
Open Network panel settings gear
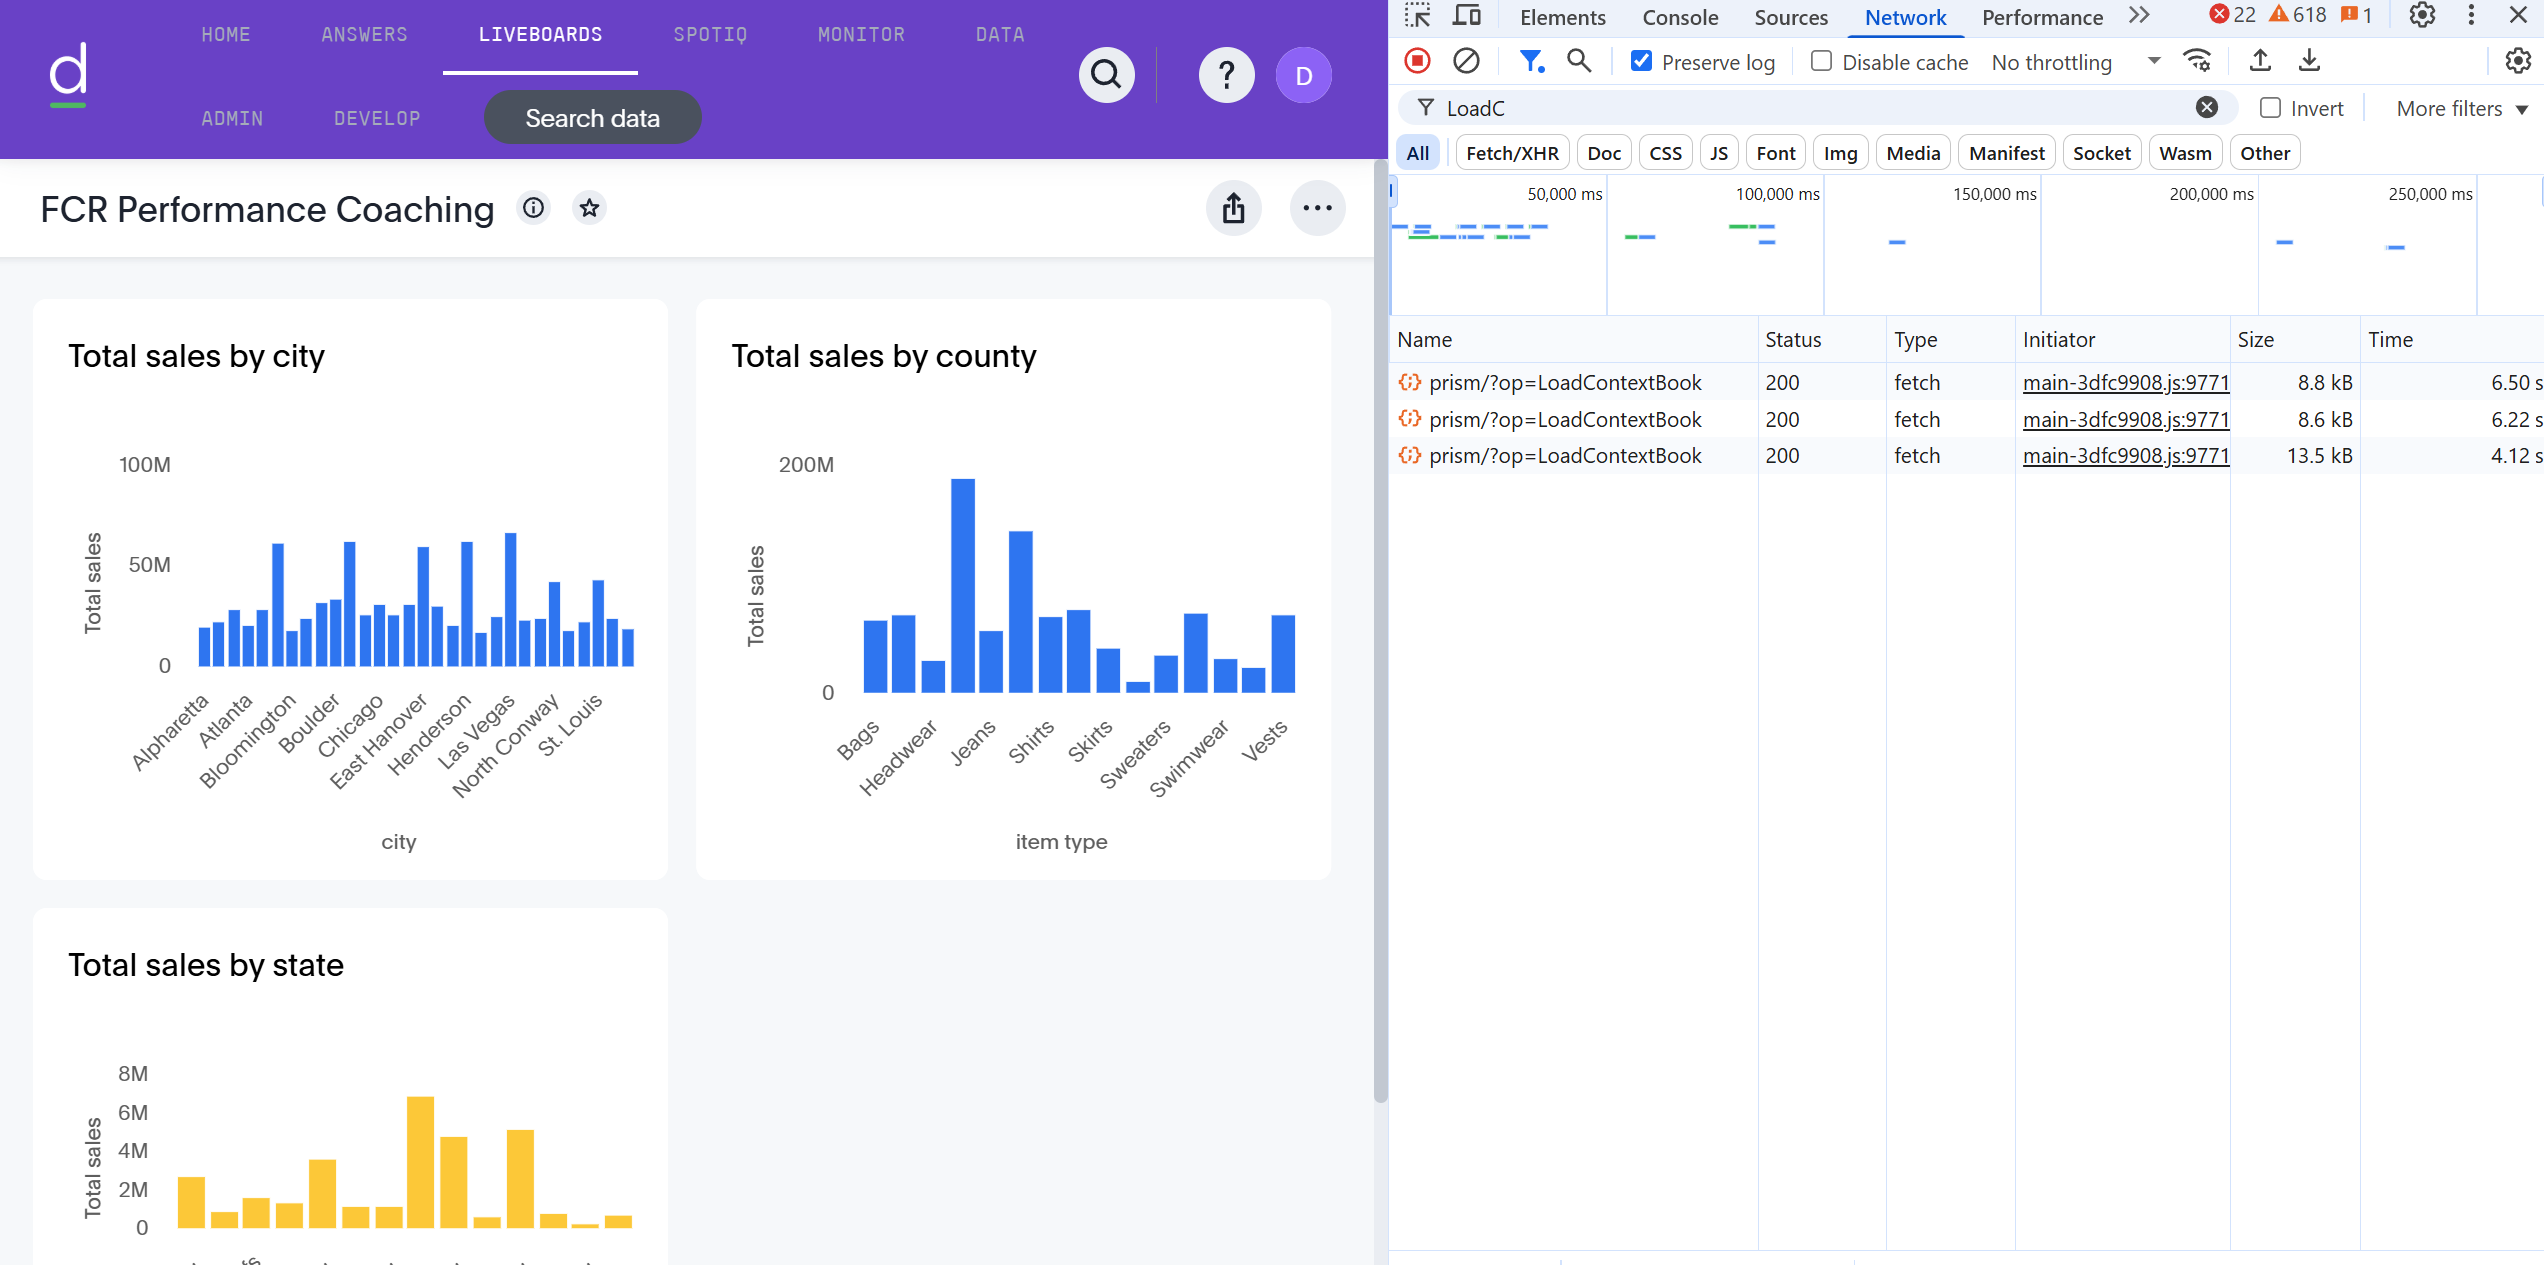click(2518, 61)
